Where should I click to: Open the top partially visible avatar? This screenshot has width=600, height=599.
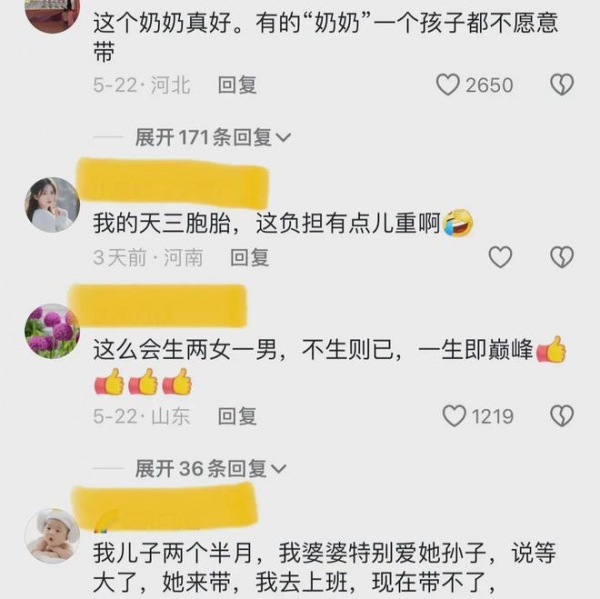[x=52, y=15]
